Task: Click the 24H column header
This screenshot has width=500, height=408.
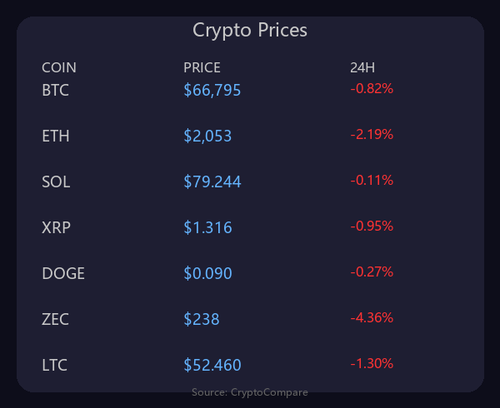Action: (362, 68)
